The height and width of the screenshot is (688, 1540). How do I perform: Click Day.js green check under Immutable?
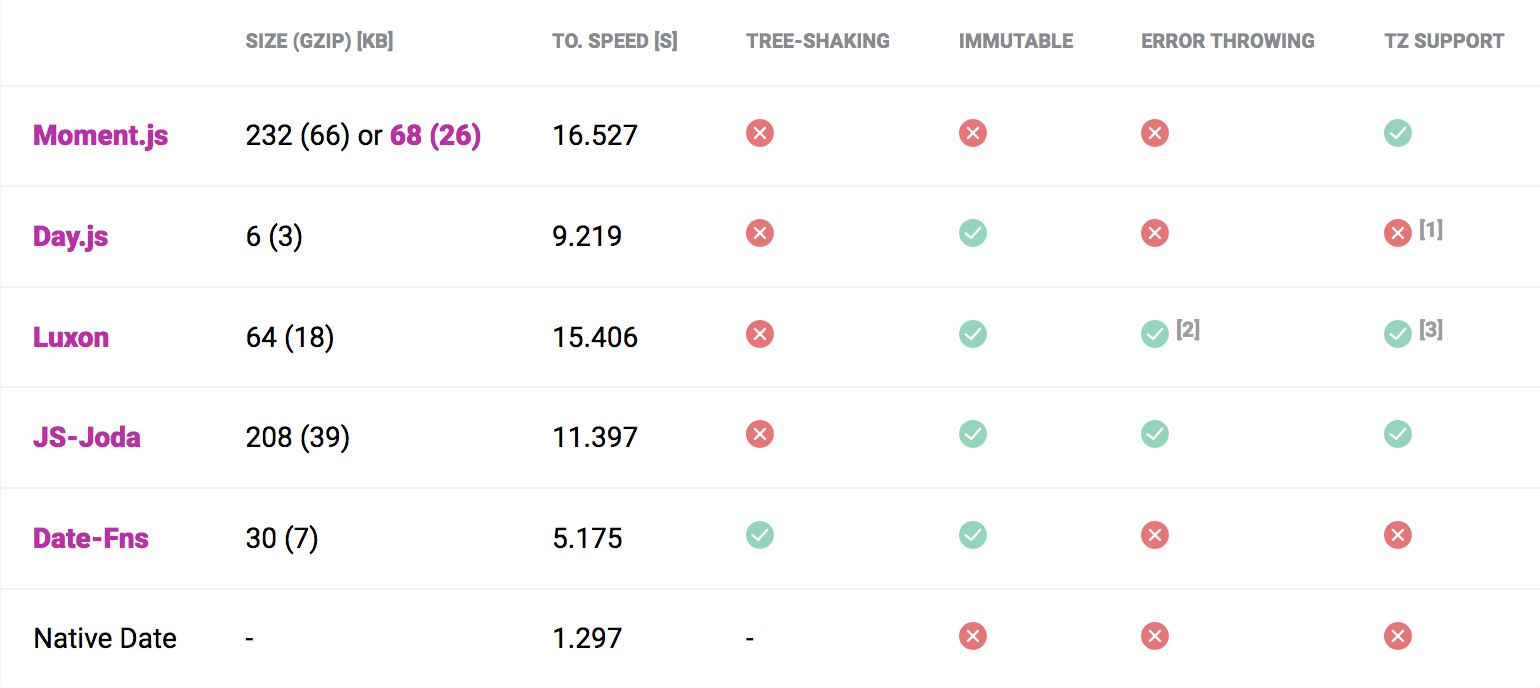tap(973, 233)
